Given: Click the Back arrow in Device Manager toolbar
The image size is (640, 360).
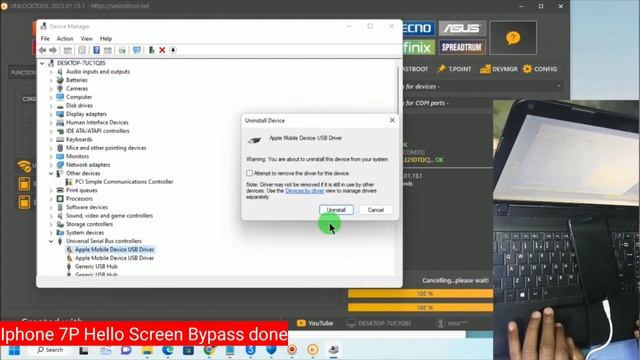Looking at the screenshot, I should (x=42, y=50).
